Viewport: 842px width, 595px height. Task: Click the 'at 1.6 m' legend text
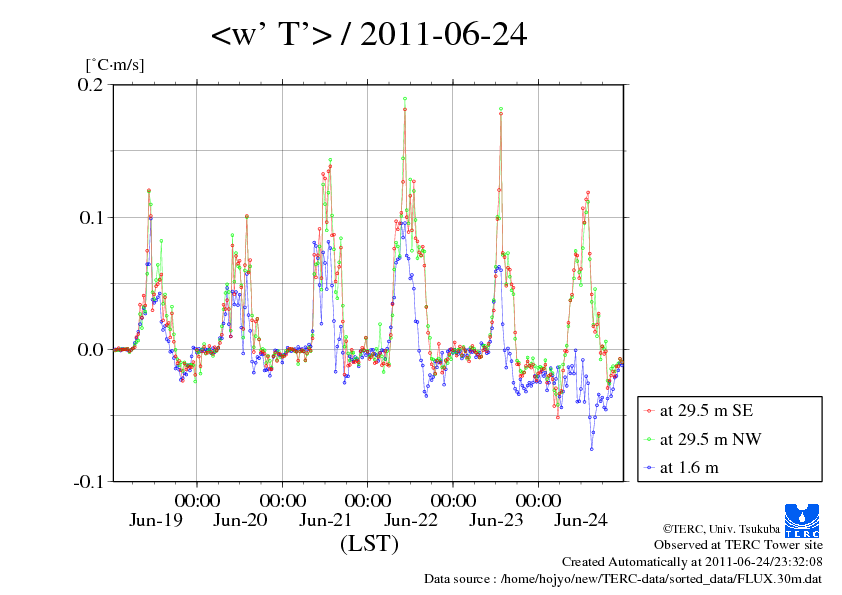pos(689,468)
